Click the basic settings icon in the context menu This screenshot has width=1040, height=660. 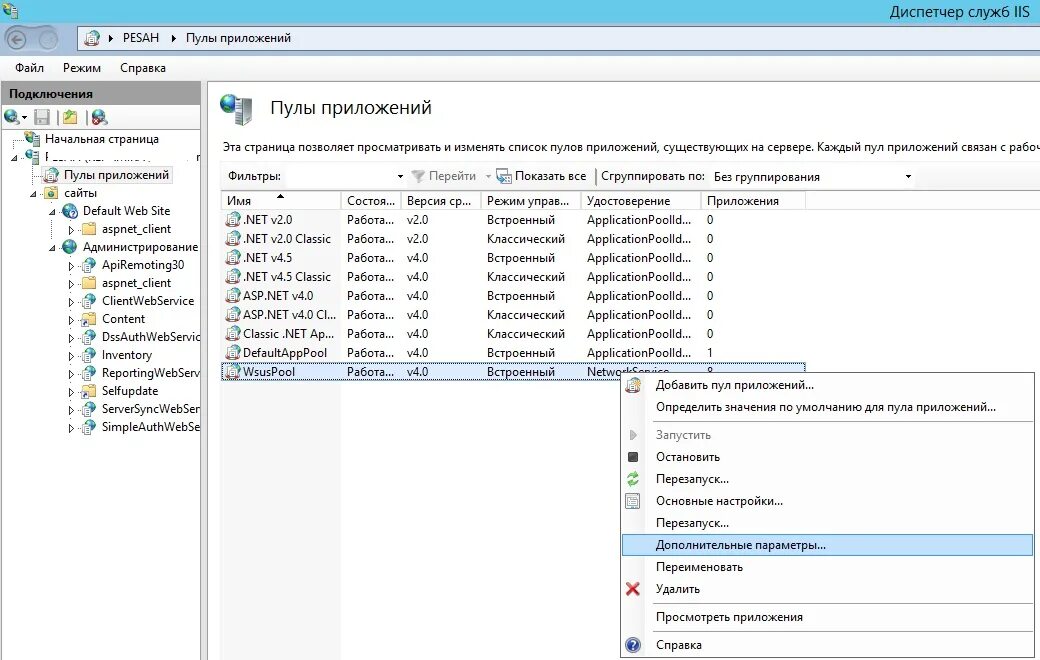(633, 501)
